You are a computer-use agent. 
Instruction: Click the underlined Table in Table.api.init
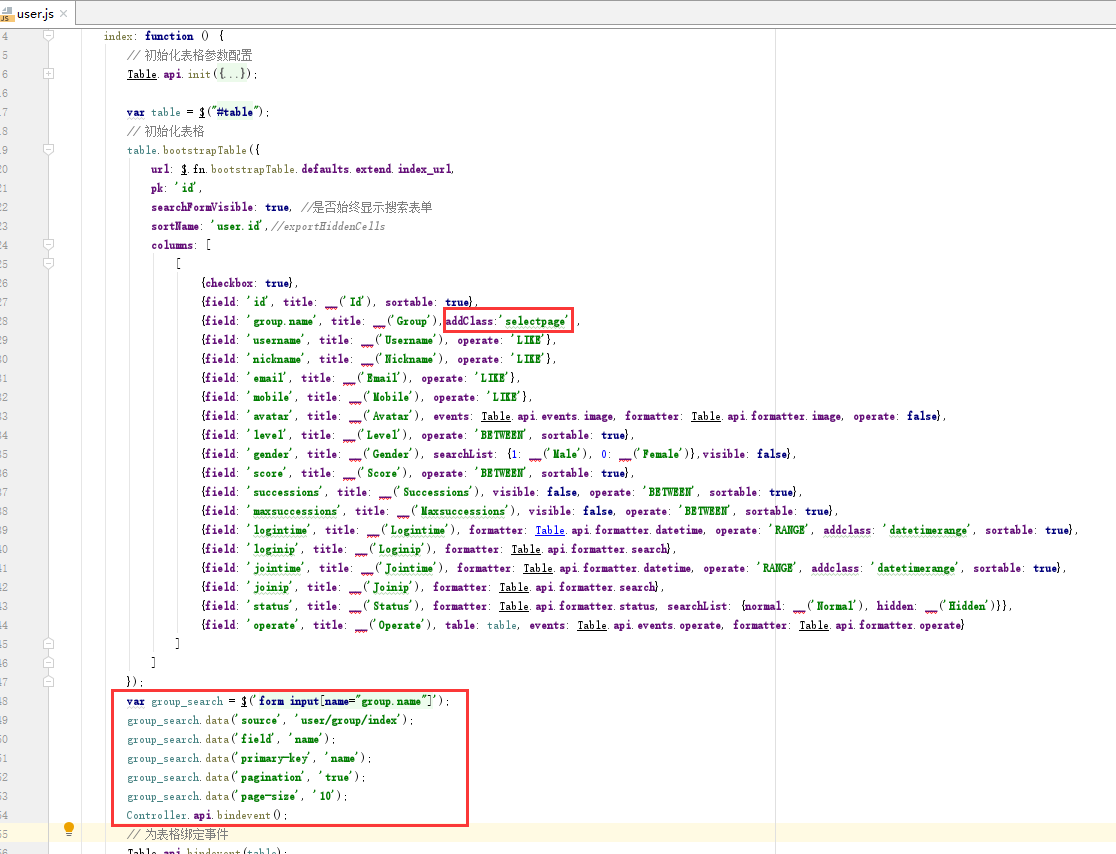pyautogui.click(x=142, y=74)
